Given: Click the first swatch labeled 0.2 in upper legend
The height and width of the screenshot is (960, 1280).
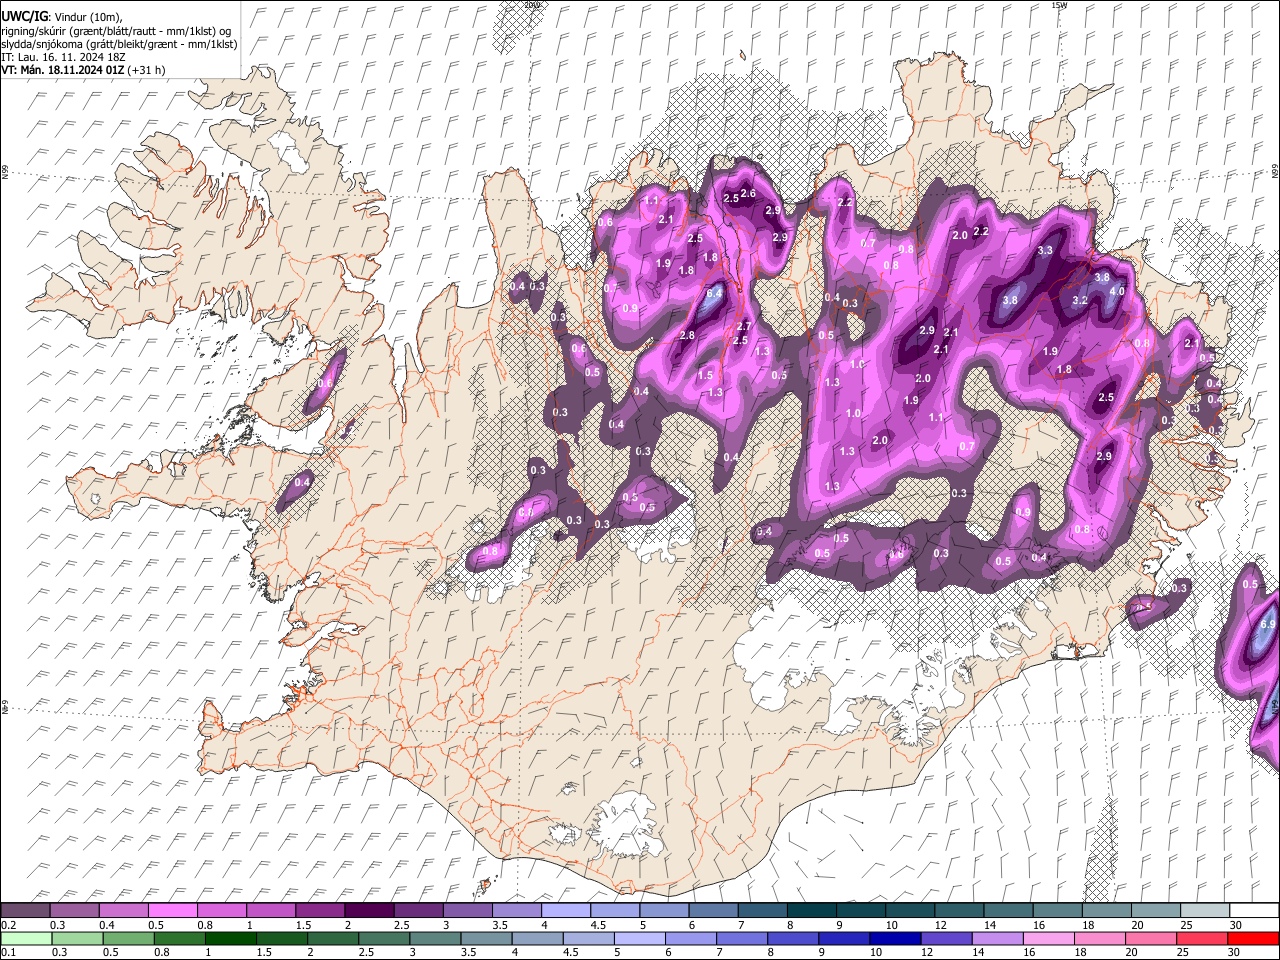Looking at the screenshot, I should (26, 911).
